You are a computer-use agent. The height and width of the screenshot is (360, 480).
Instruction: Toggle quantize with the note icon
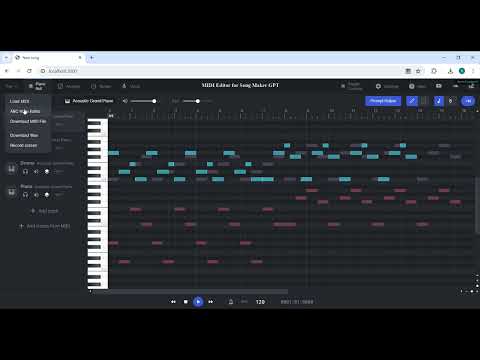click(x=438, y=101)
